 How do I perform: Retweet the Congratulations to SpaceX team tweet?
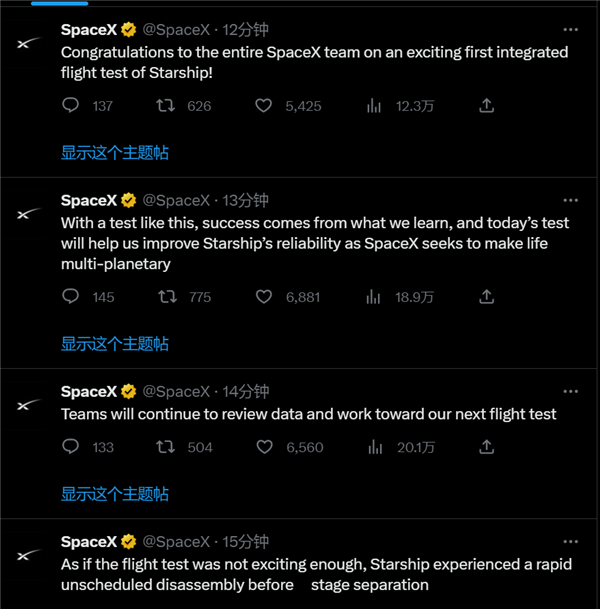166,105
